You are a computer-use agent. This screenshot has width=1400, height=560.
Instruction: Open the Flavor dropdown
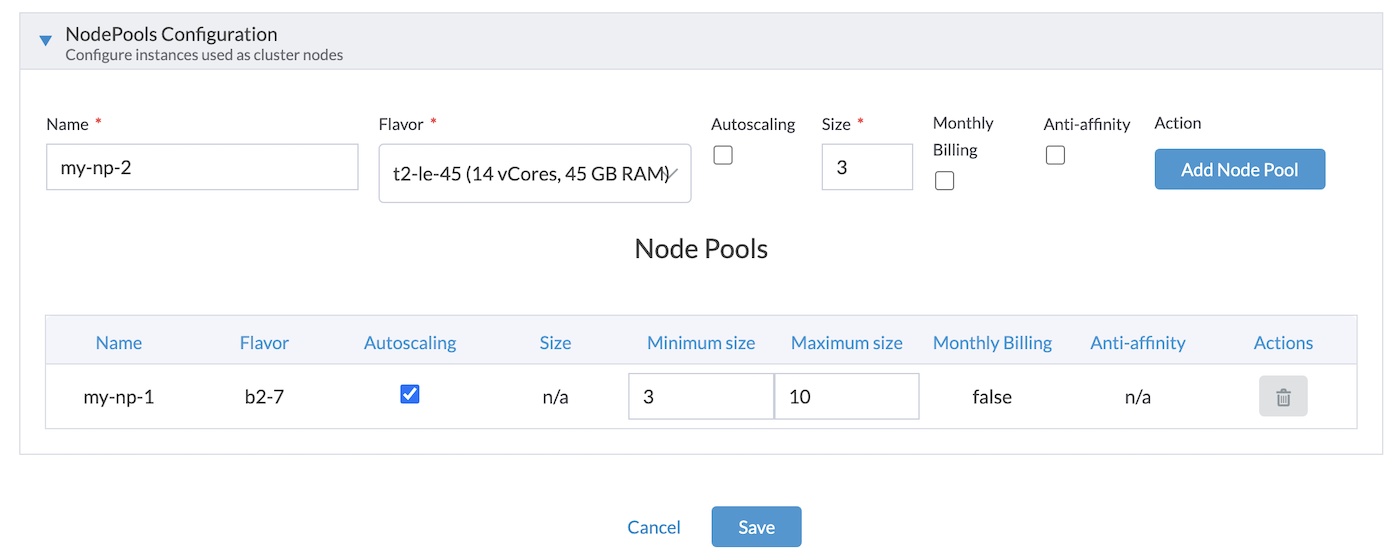[534, 174]
